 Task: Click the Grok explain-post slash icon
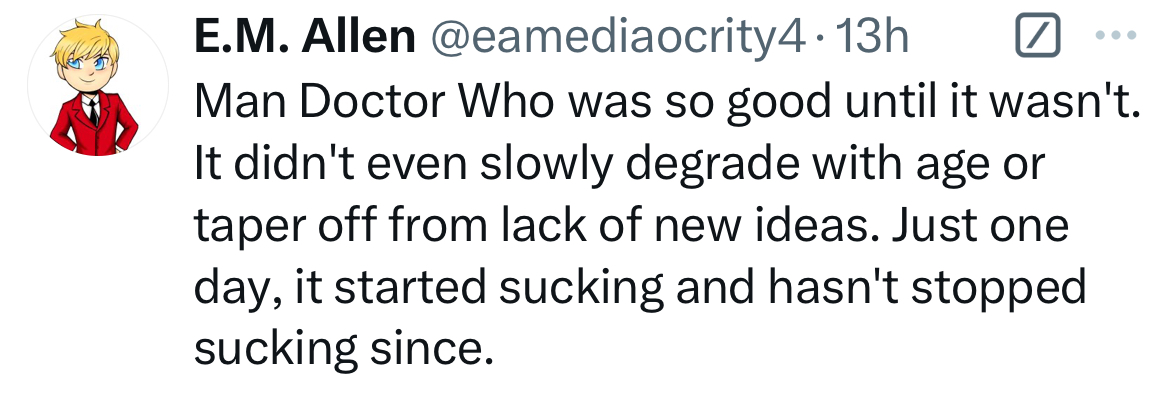coord(1038,35)
